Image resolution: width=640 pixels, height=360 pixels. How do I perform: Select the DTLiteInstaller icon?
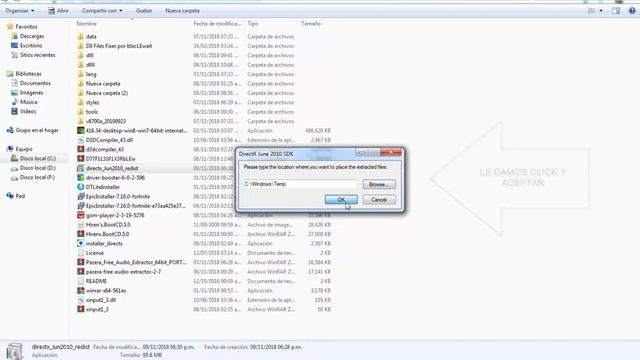click(x=81, y=187)
